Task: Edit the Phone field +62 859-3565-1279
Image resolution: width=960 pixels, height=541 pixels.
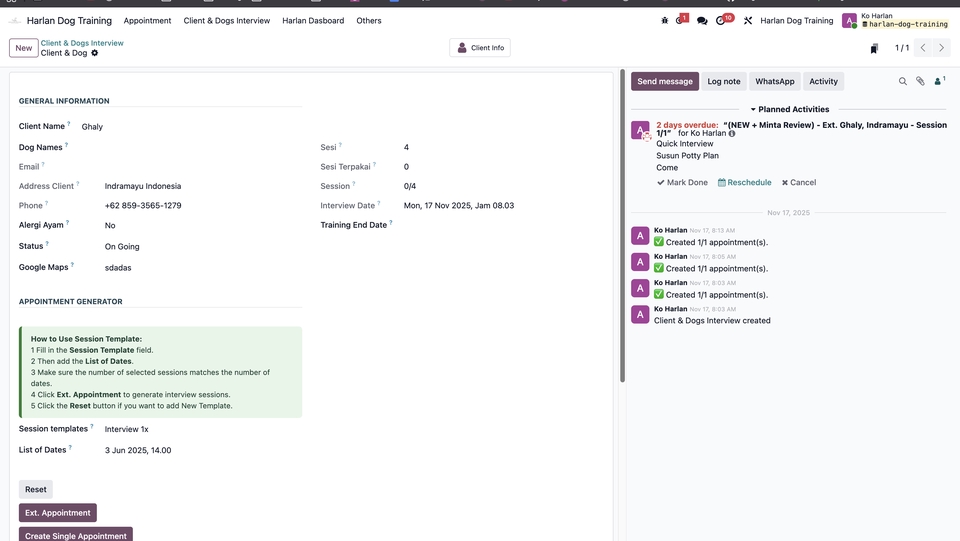Action: tap(203, 206)
